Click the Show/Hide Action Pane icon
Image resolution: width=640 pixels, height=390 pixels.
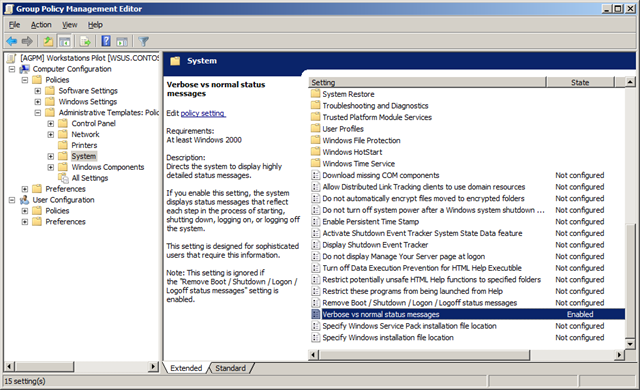(122, 41)
